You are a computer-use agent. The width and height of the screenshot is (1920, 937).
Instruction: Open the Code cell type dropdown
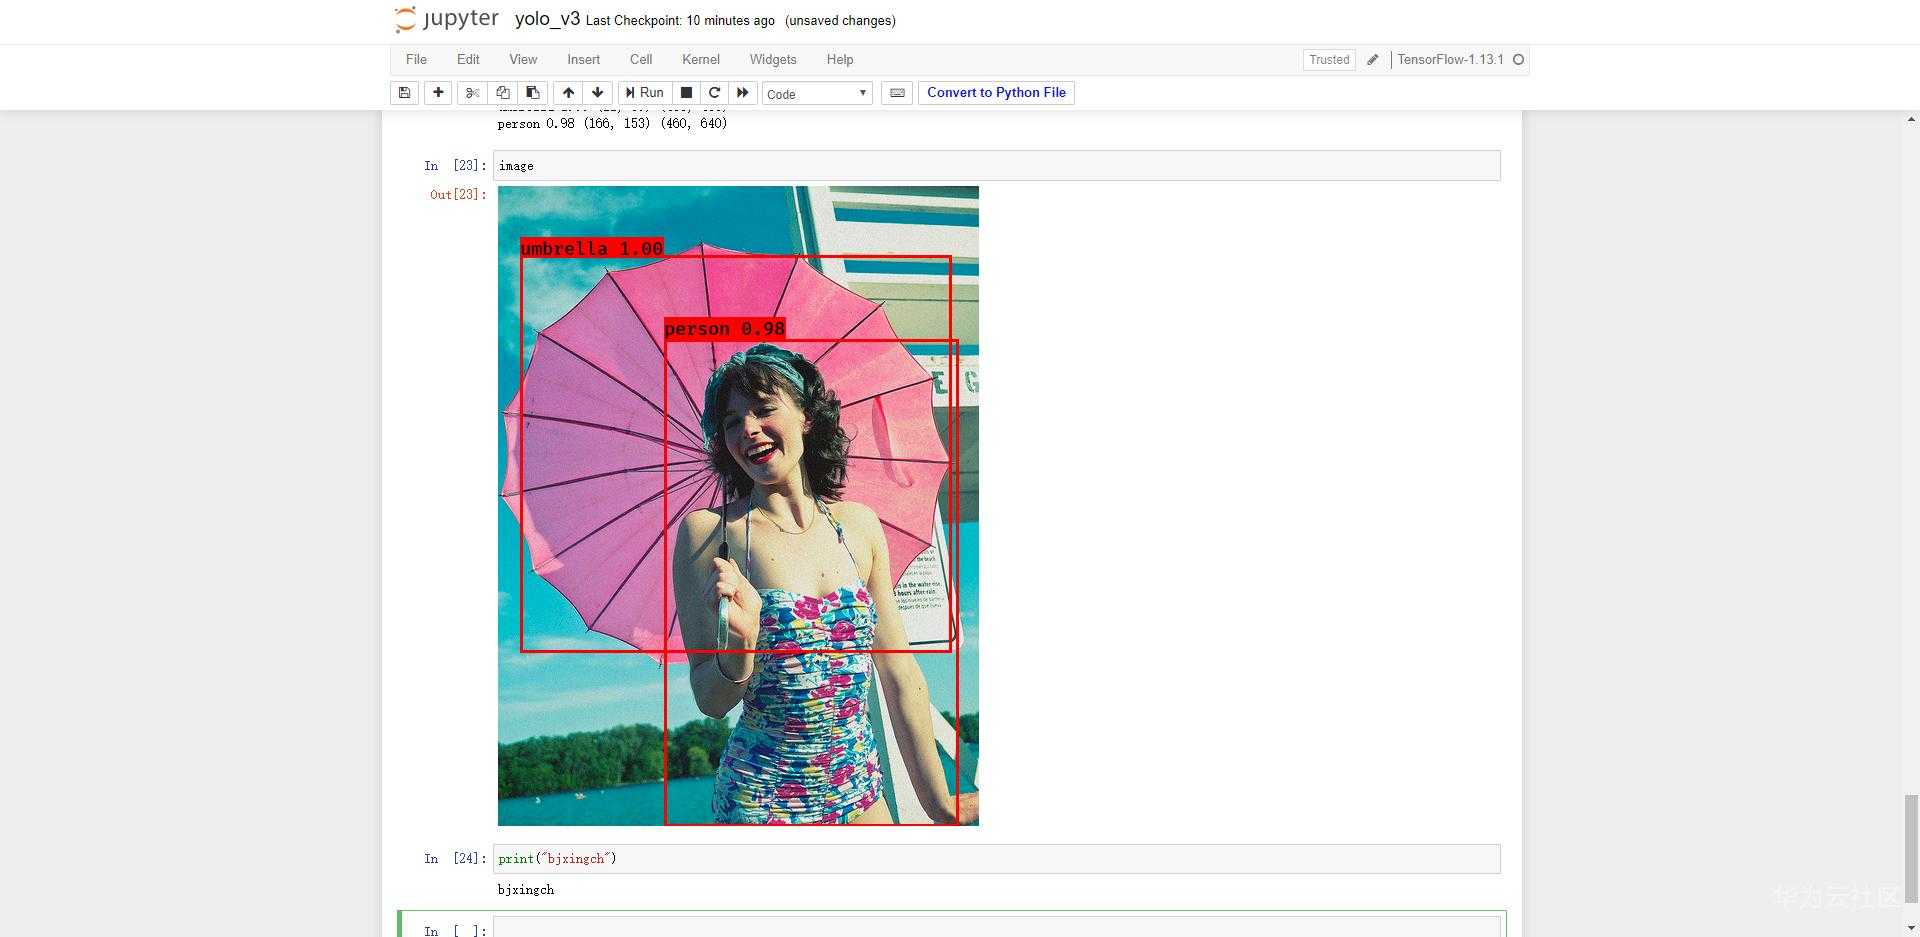pyautogui.click(x=817, y=94)
